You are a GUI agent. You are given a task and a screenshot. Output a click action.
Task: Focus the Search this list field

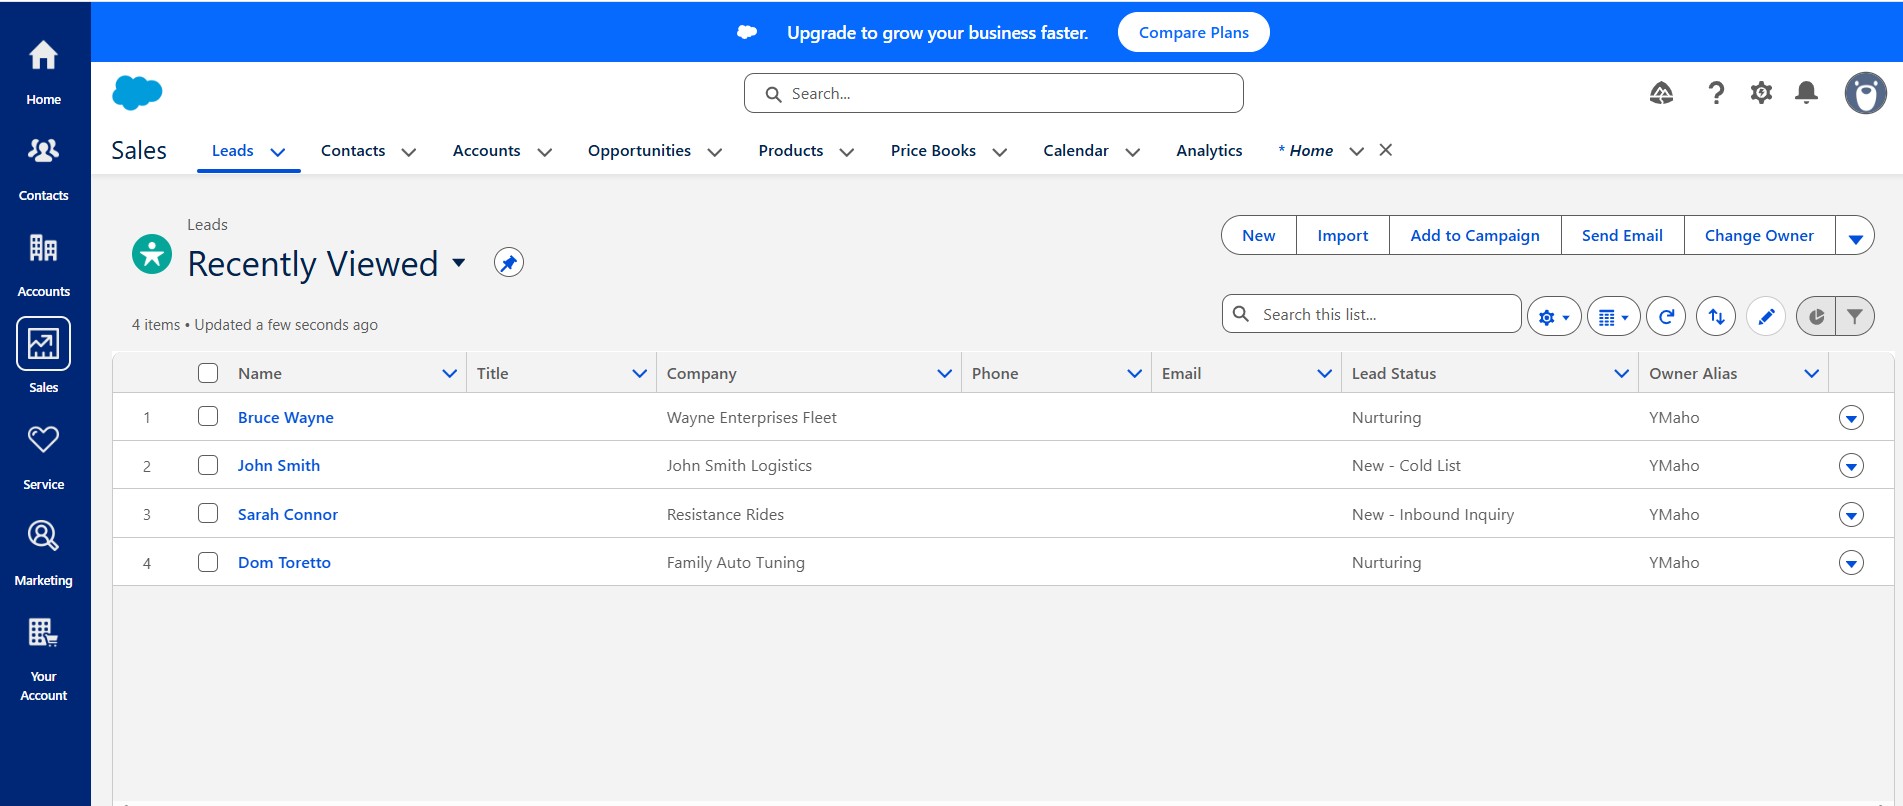[x=1372, y=314]
